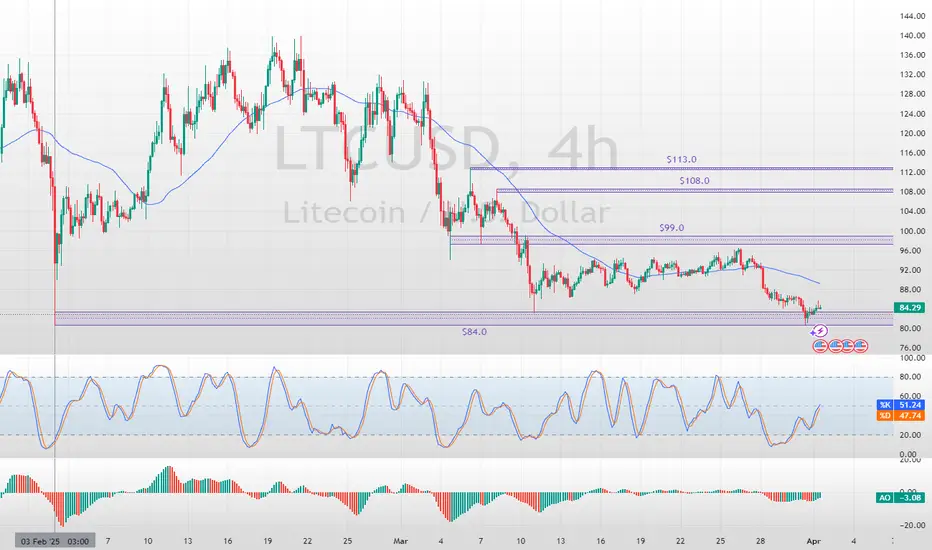Click the orange %D 47.74 stochastic label
Viewport: 932px width, 550px height.
900,416
